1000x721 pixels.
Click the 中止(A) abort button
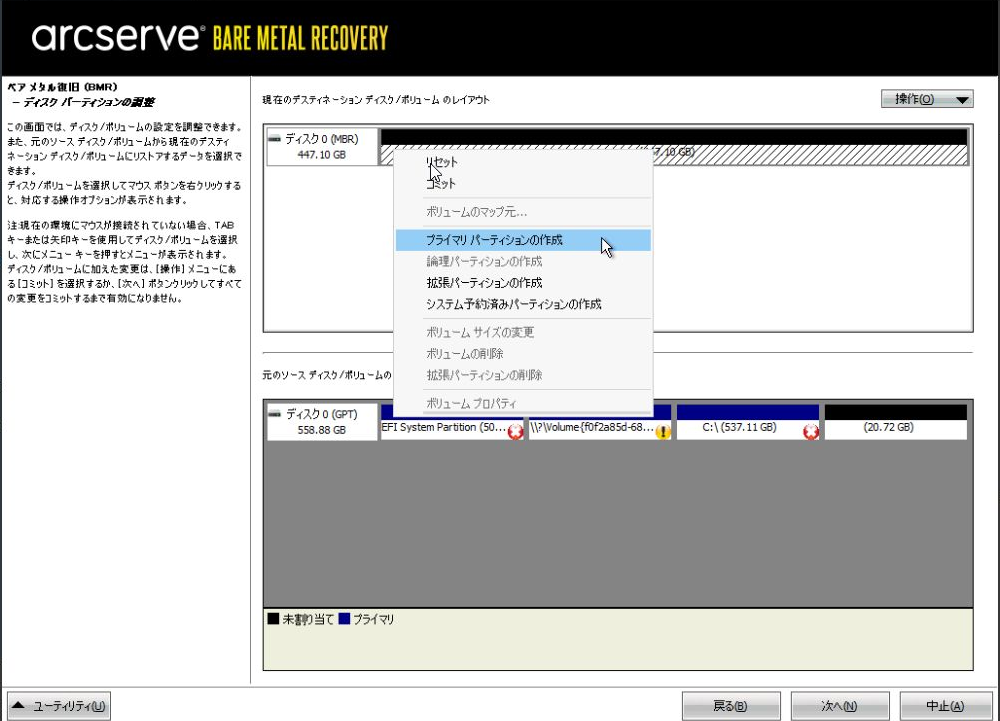946,706
